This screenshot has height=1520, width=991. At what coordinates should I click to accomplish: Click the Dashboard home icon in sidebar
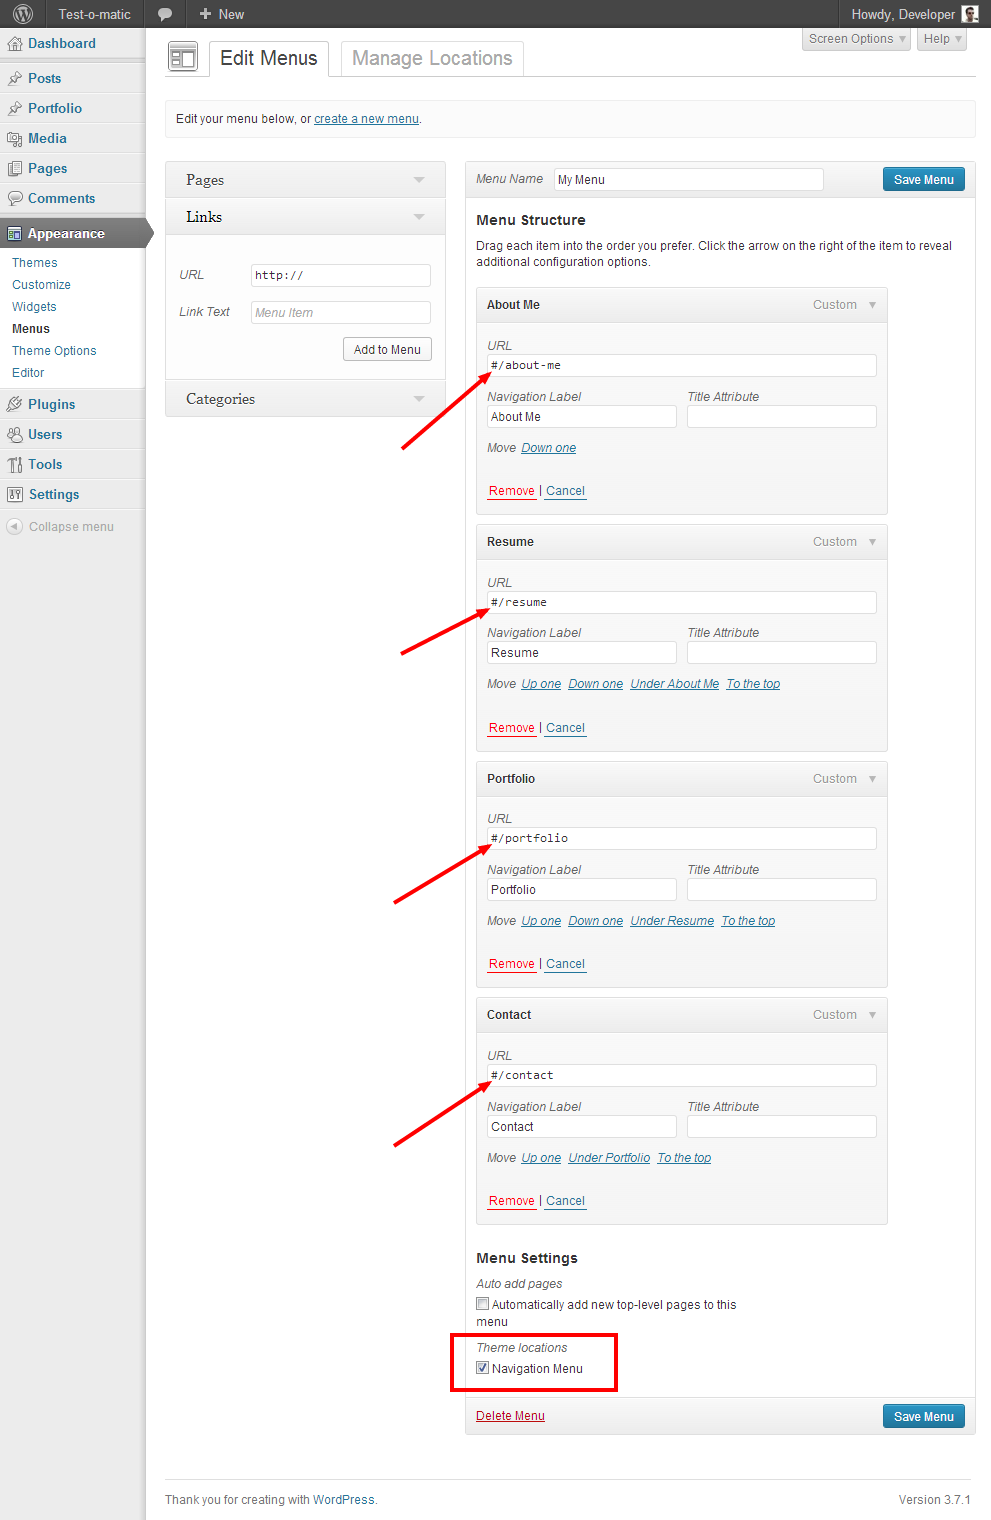pos(15,44)
